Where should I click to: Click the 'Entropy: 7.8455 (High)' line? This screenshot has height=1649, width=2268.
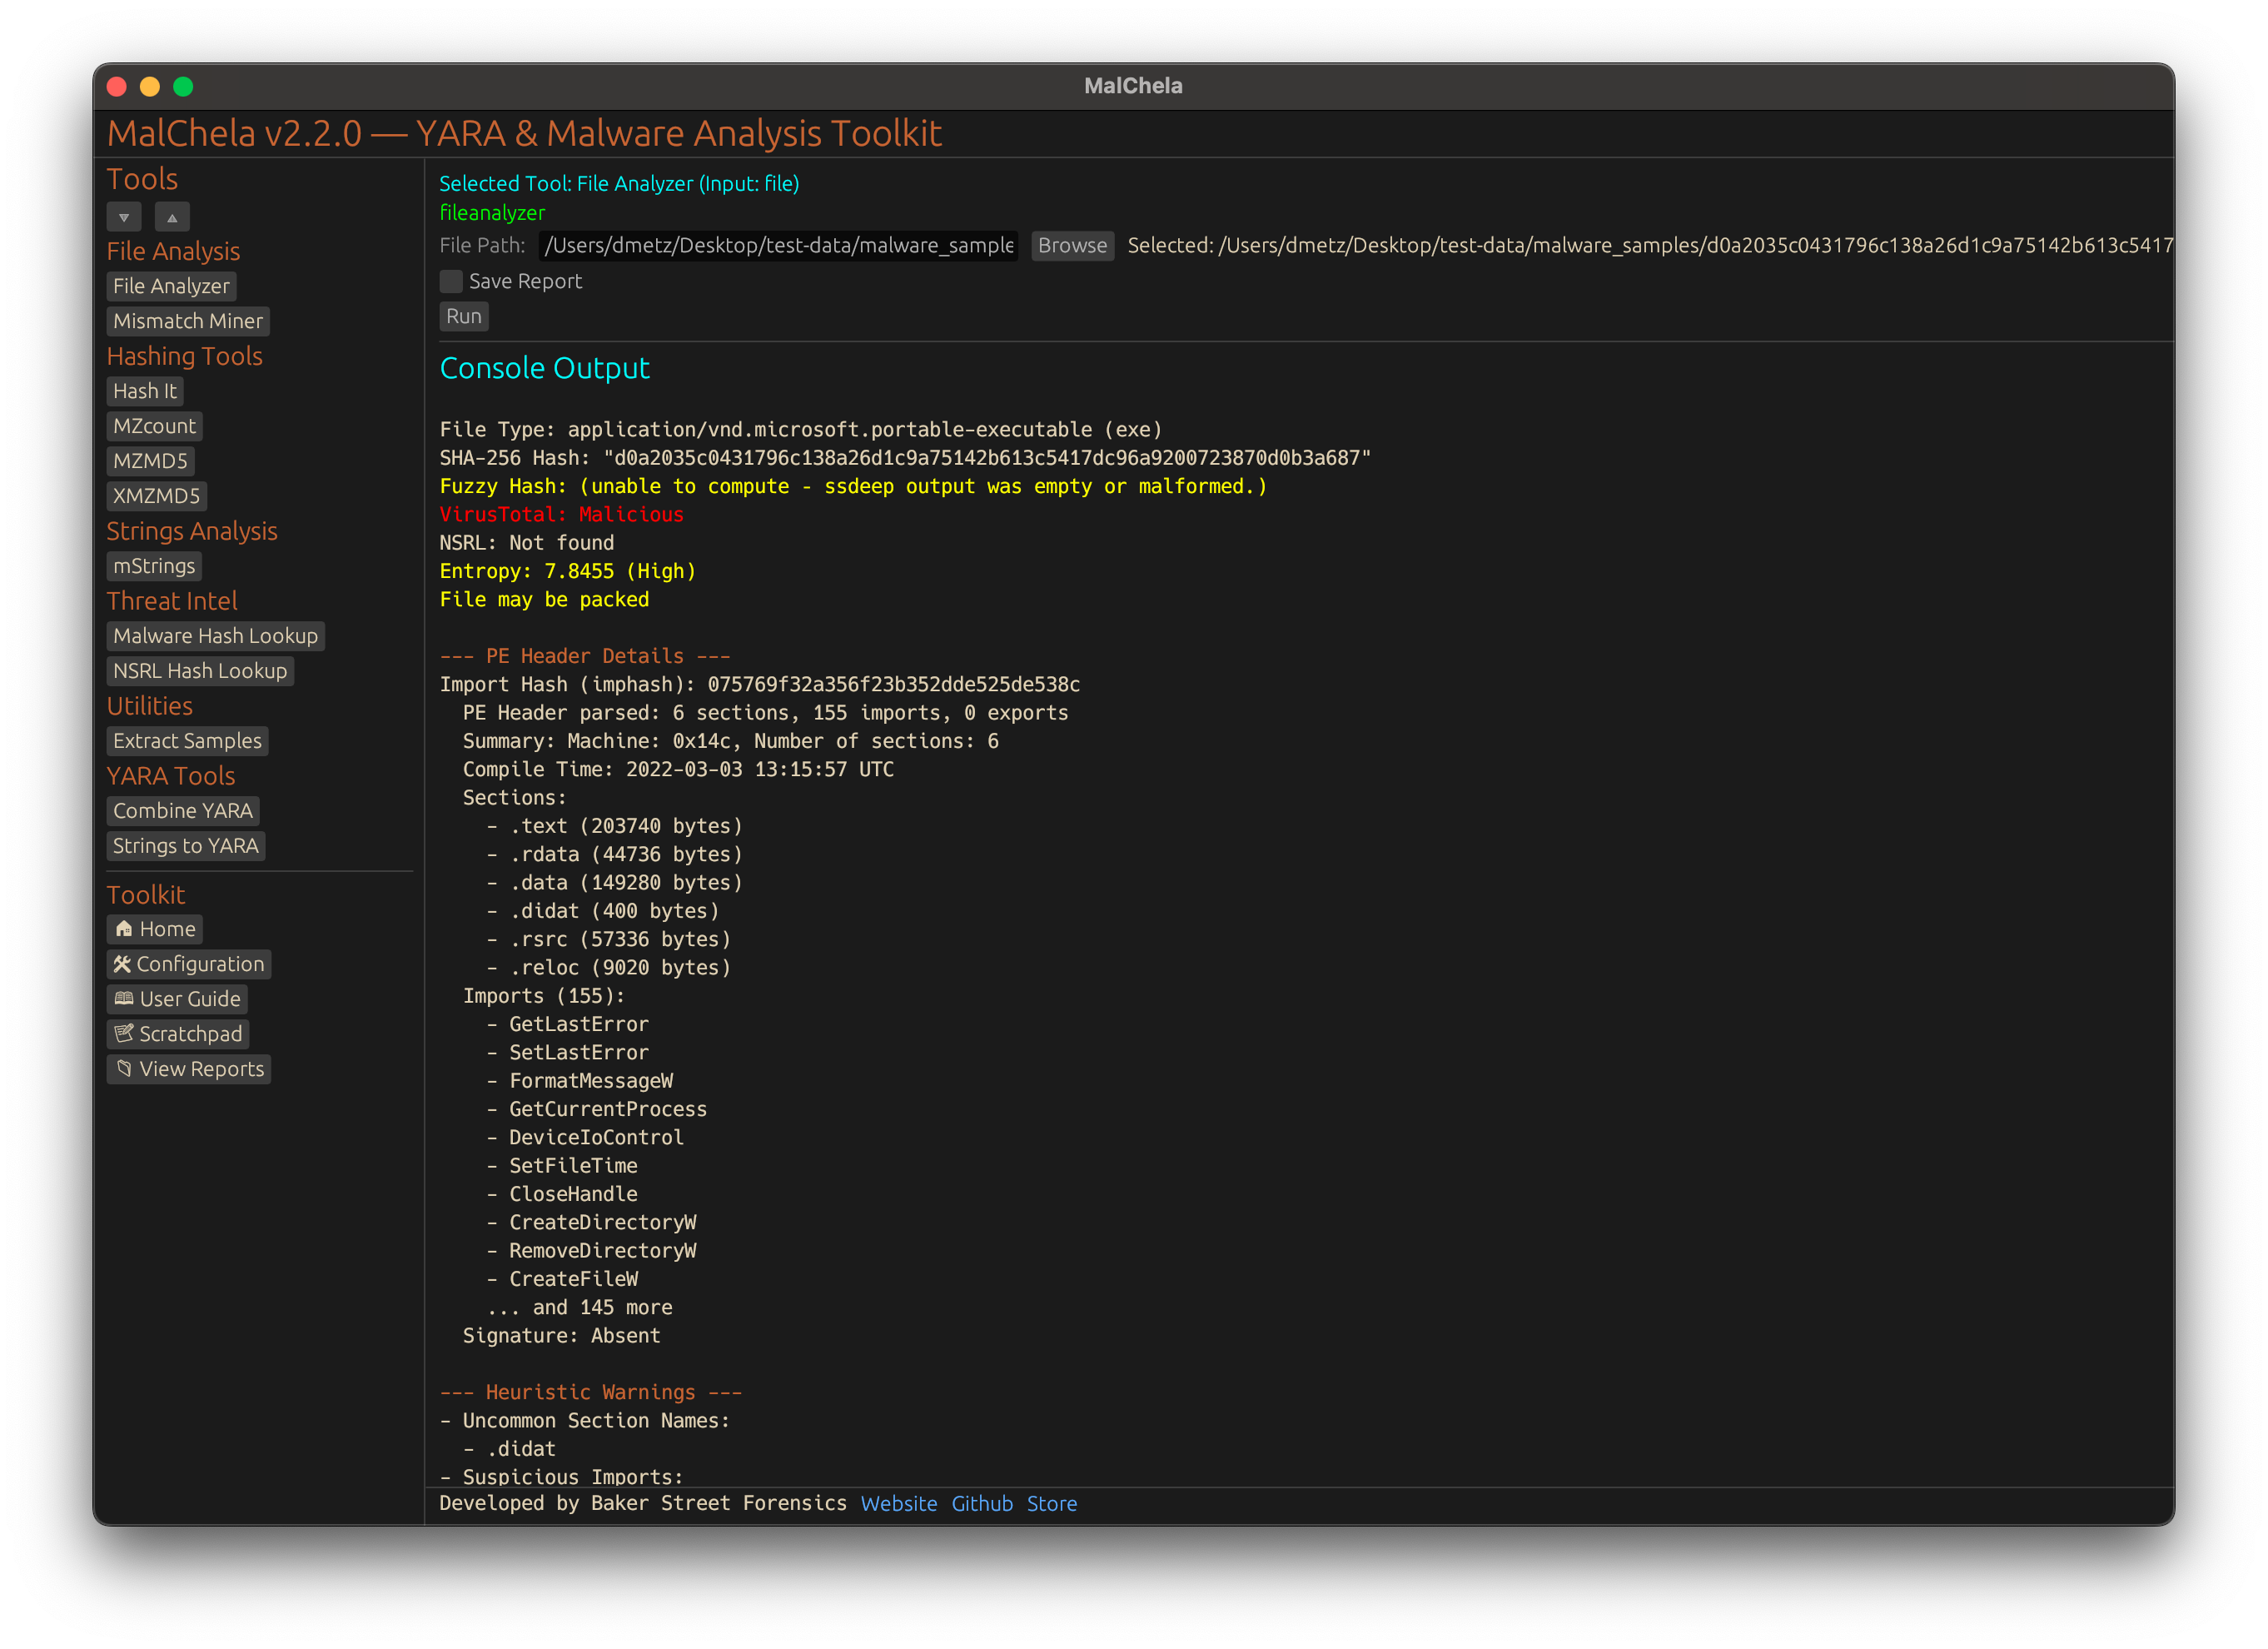coord(568,571)
